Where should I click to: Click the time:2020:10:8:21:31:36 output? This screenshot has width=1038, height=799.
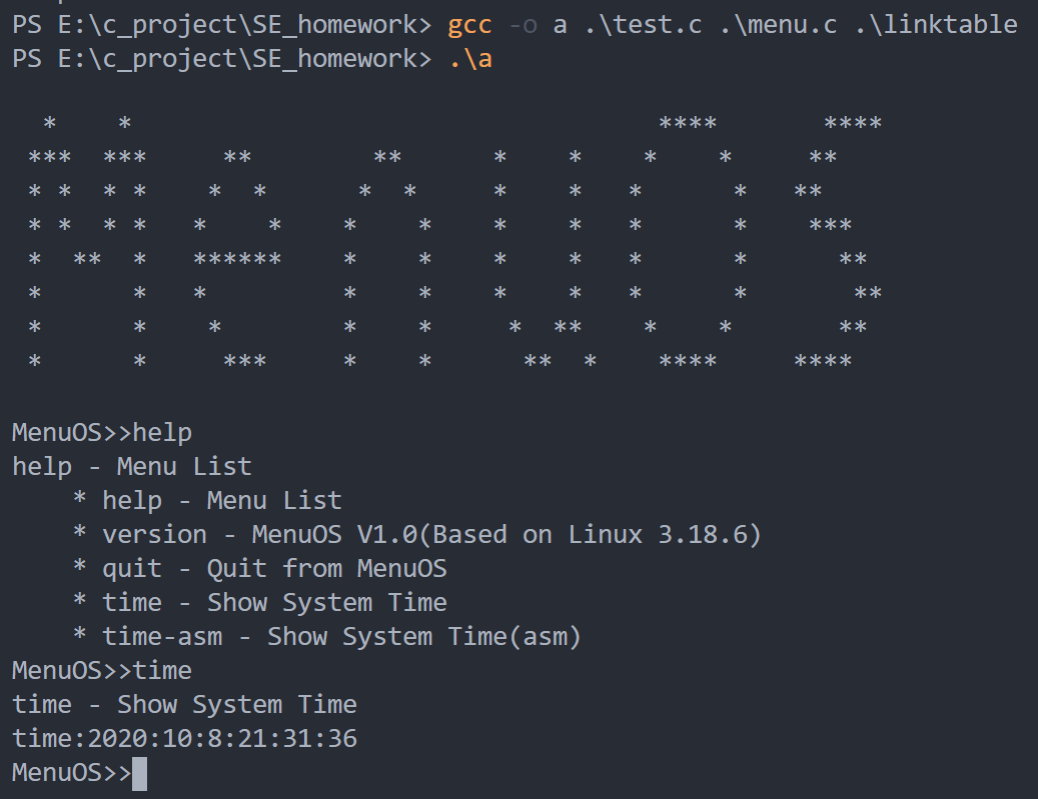pyautogui.click(x=184, y=739)
